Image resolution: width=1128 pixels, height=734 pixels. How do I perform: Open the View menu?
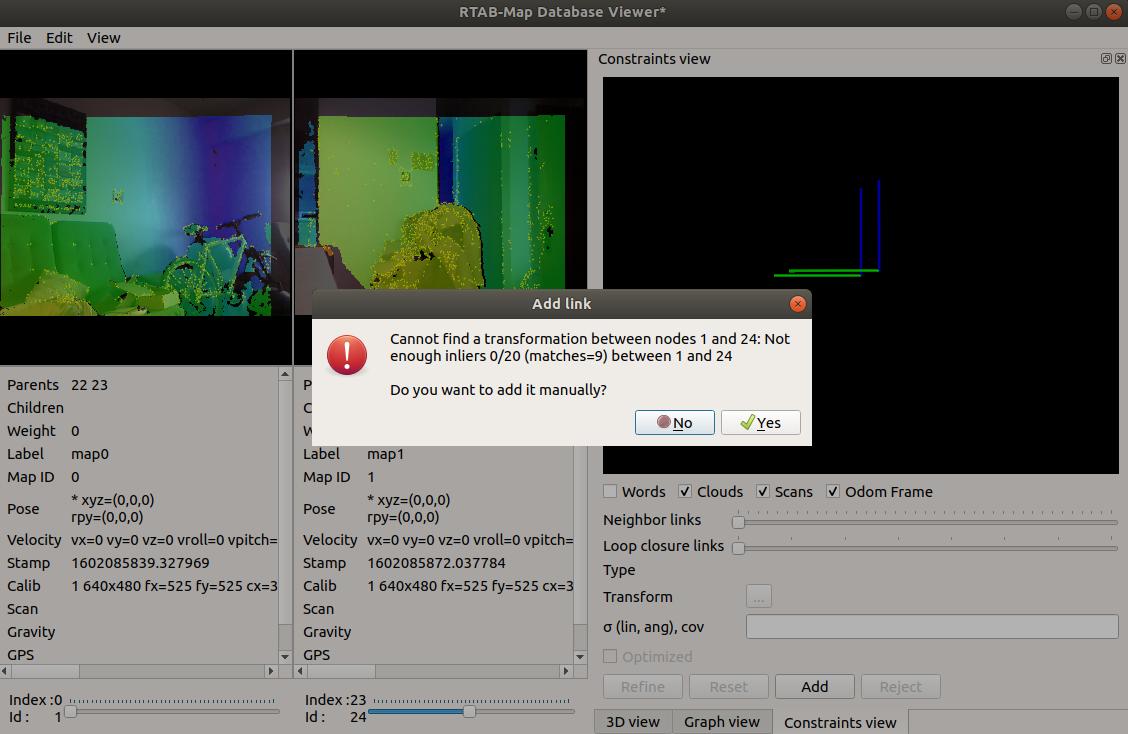(103, 38)
